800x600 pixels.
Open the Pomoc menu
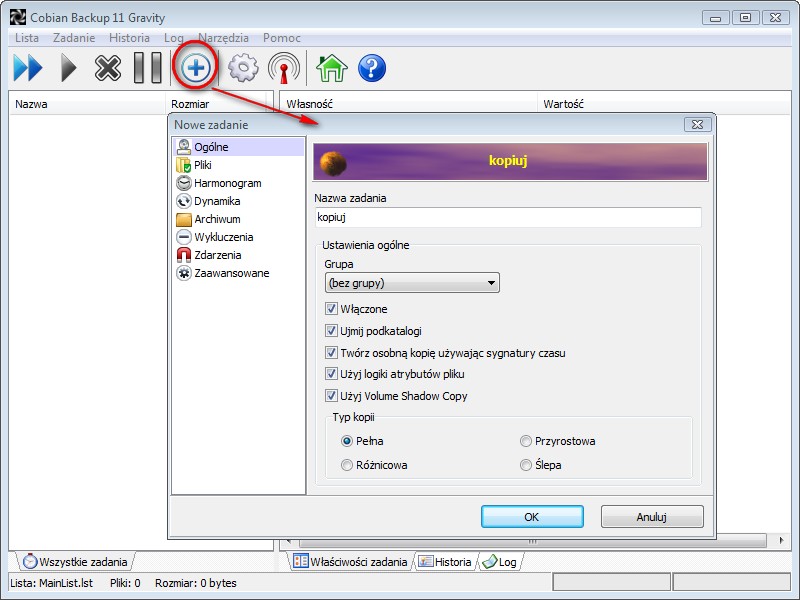[x=282, y=38]
